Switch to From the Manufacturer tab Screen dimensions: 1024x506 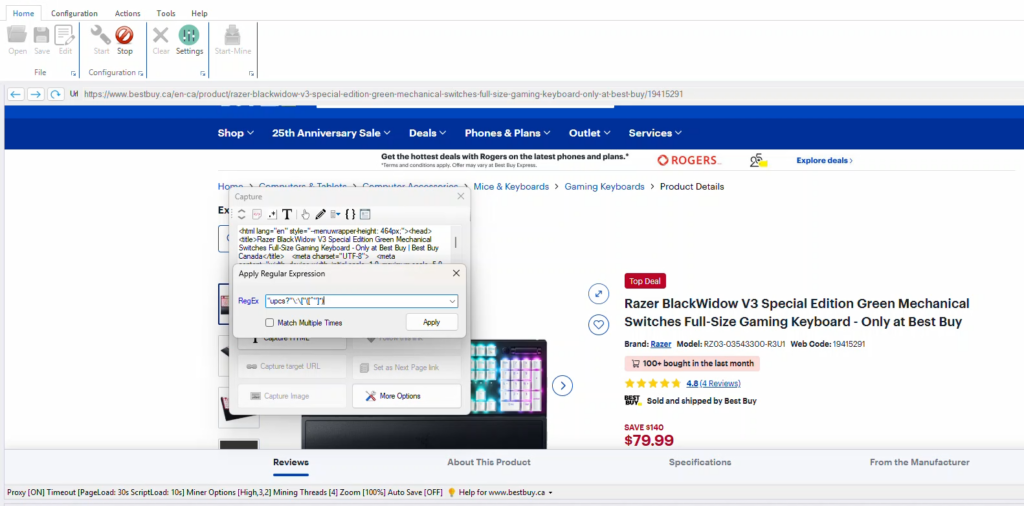920,462
